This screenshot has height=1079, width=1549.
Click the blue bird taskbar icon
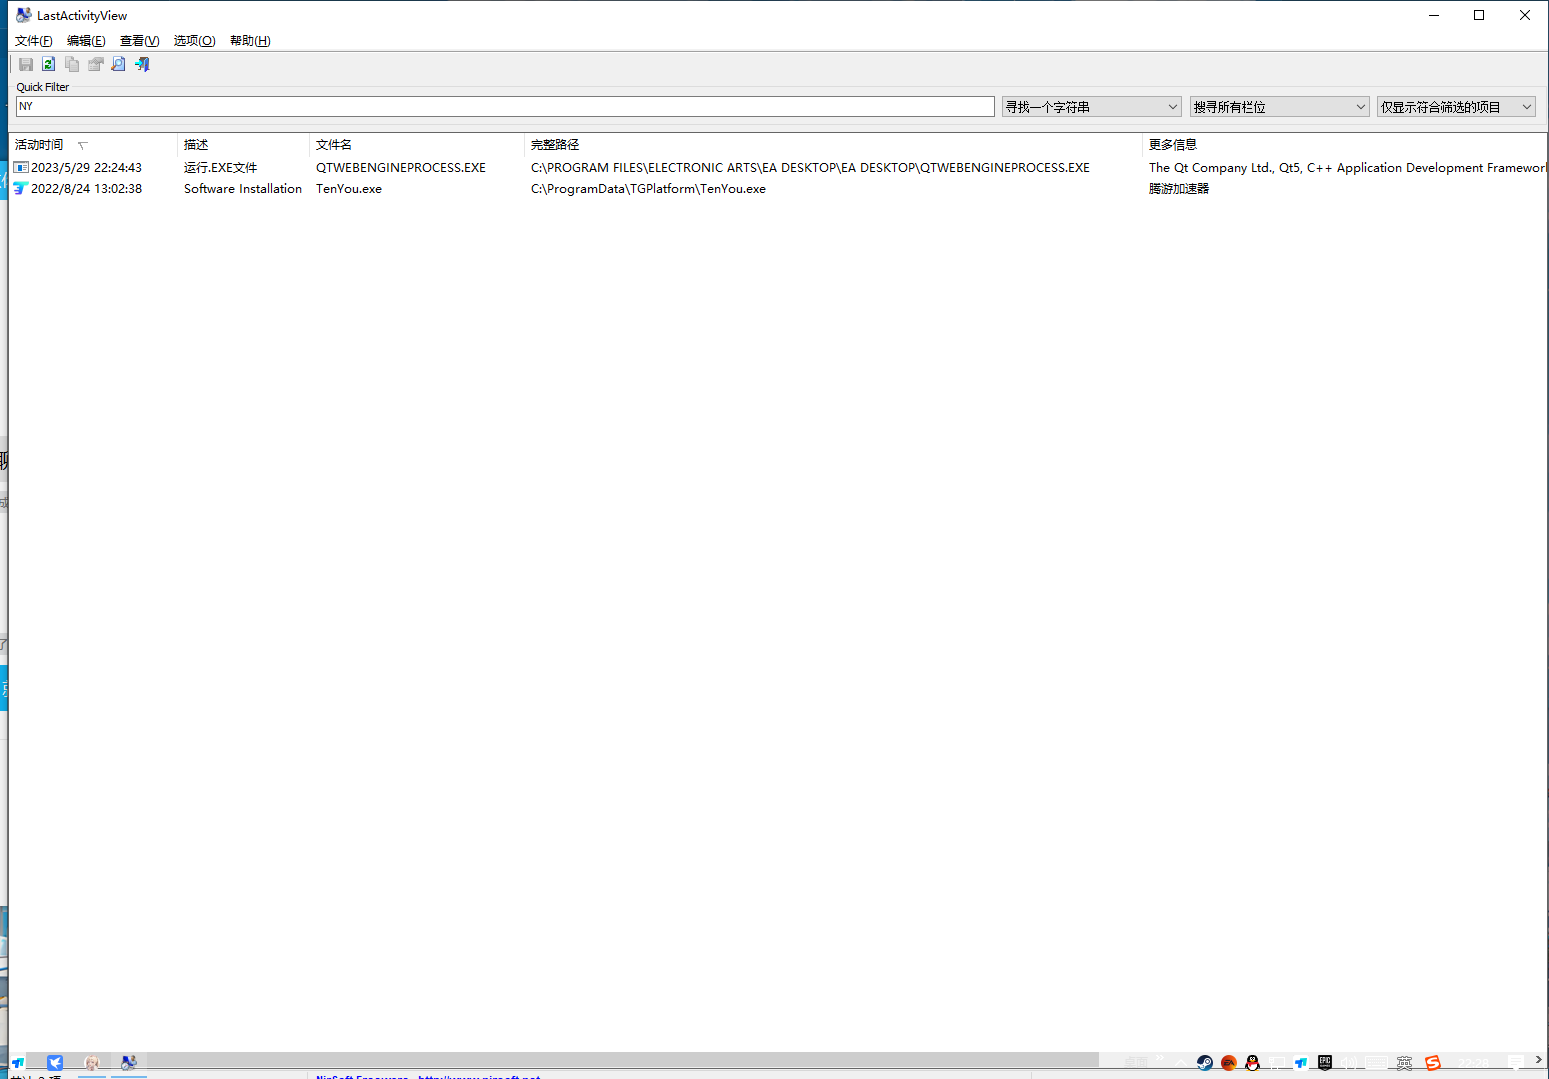pos(55,1063)
